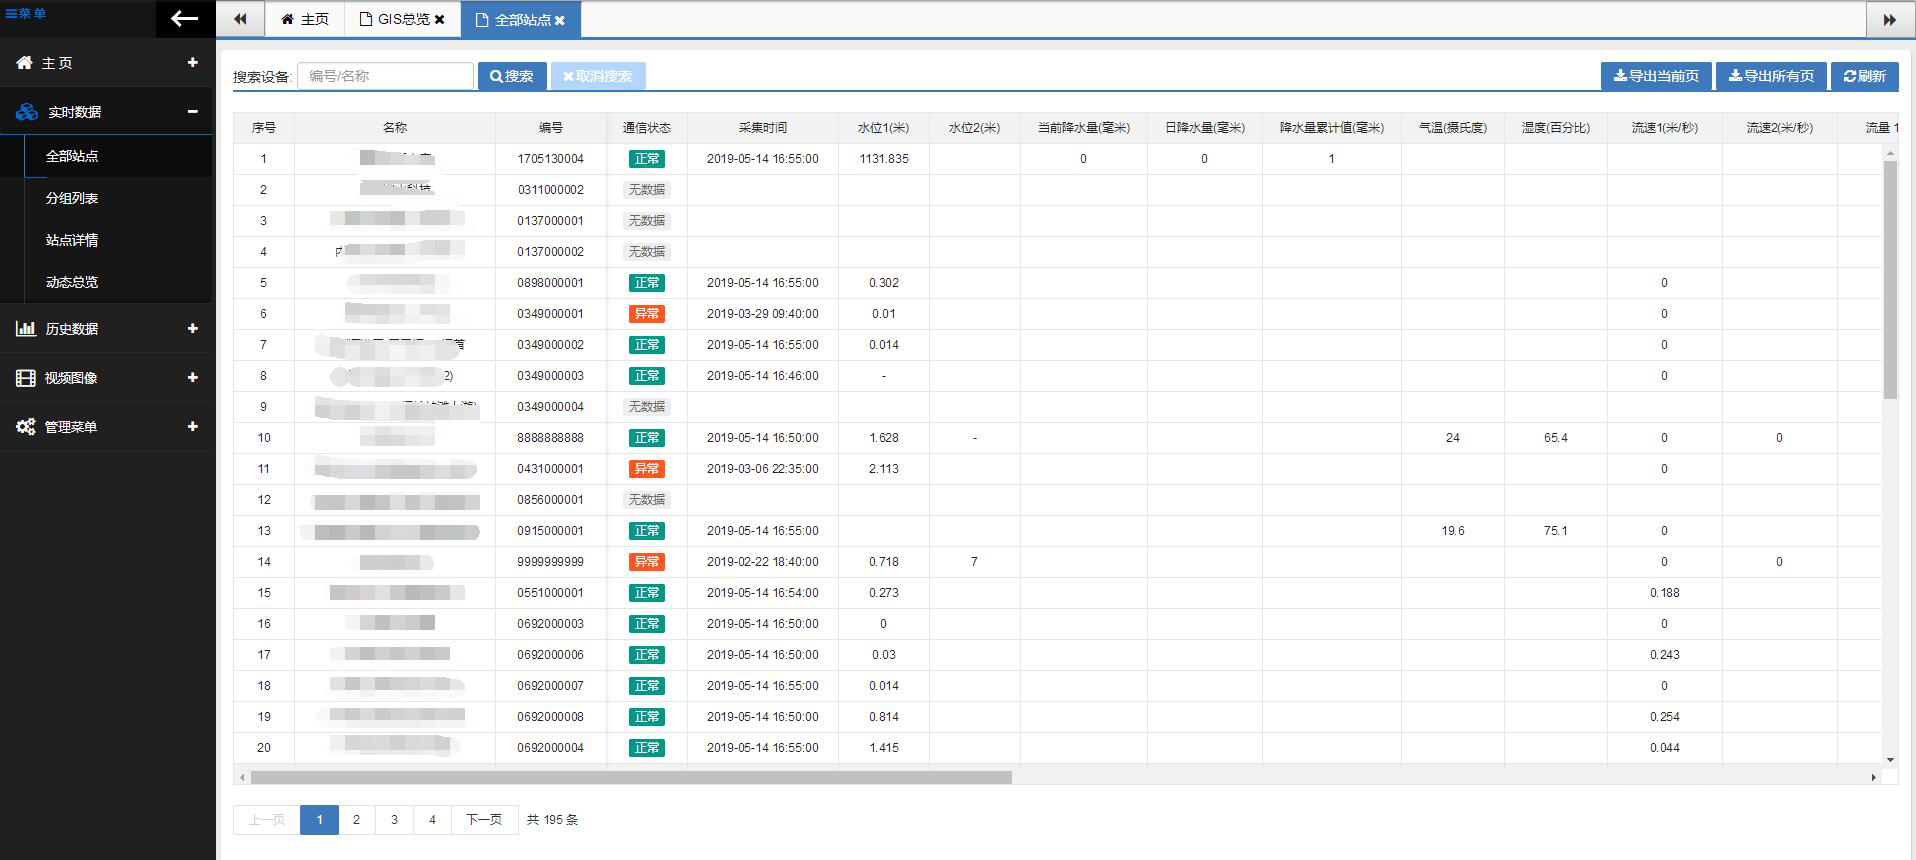Click station code 0692000004
The image size is (1916, 860).
551,748
